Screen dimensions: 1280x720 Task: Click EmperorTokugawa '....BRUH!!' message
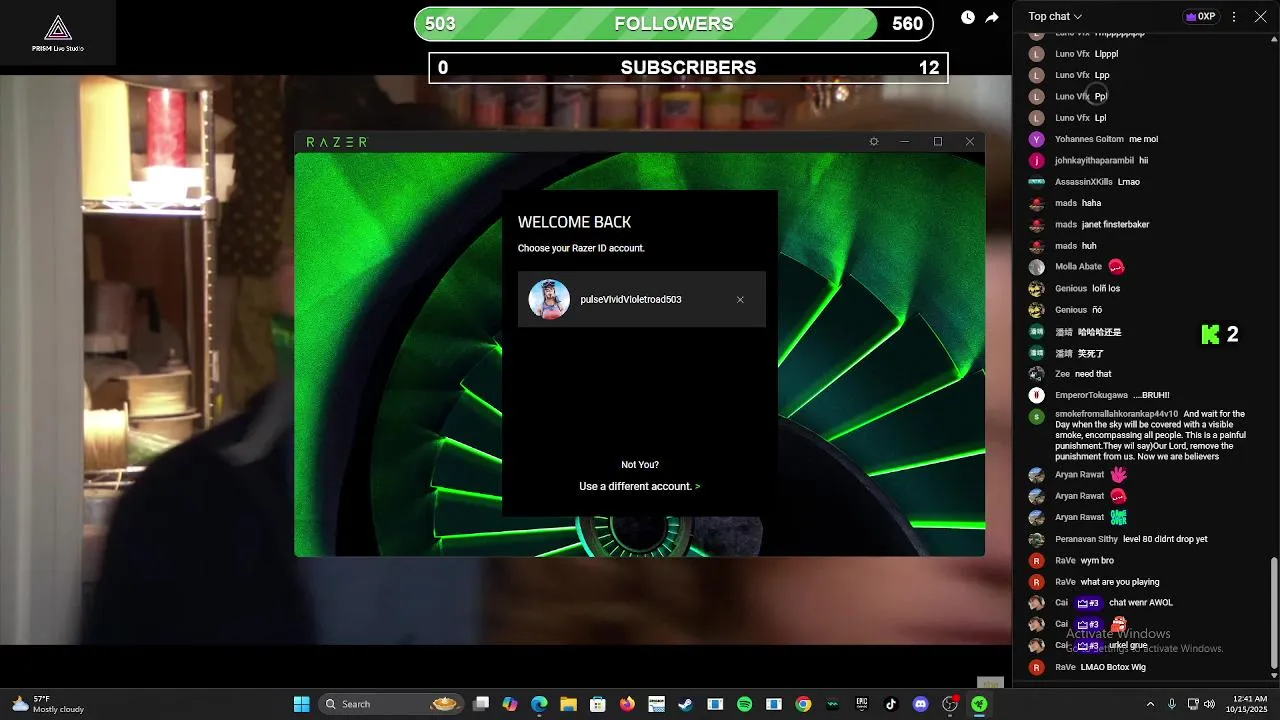click(x=1151, y=395)
